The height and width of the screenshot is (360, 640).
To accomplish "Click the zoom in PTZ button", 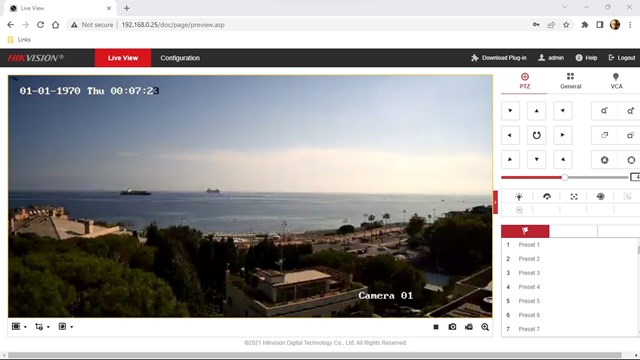I will [x=630, y=111].
